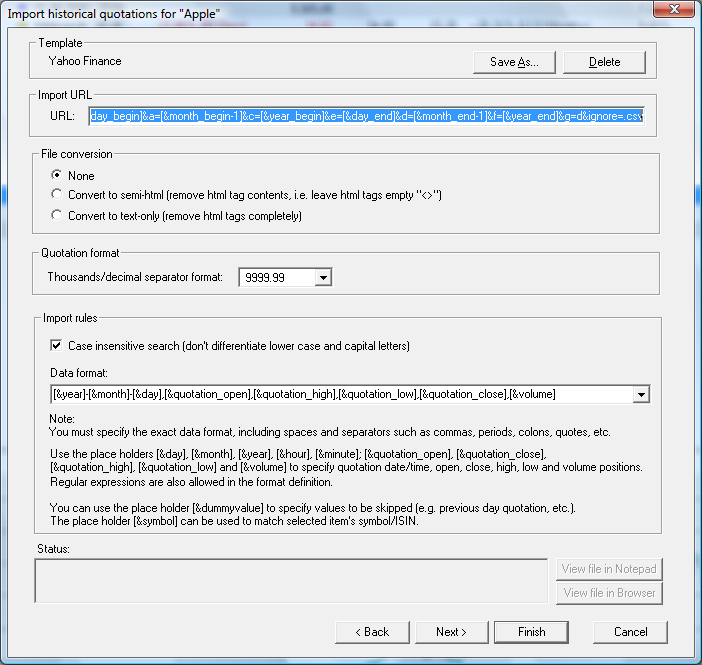Expand the Data format combo box arrow

coord(641,395)
